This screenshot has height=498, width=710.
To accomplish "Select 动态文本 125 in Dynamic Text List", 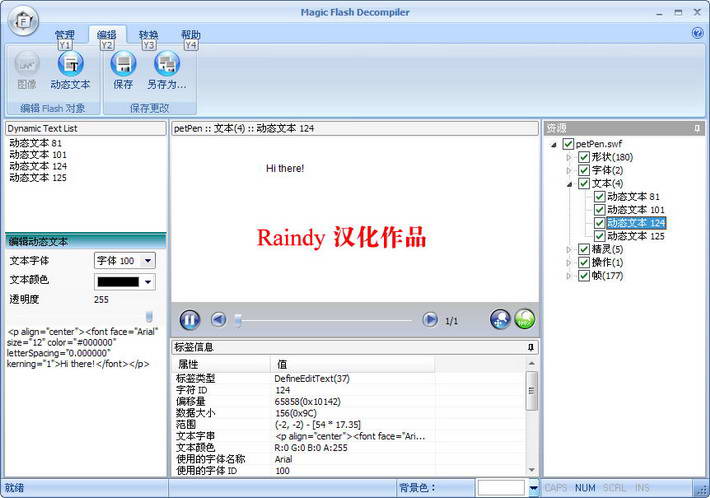I will [38, 177].
